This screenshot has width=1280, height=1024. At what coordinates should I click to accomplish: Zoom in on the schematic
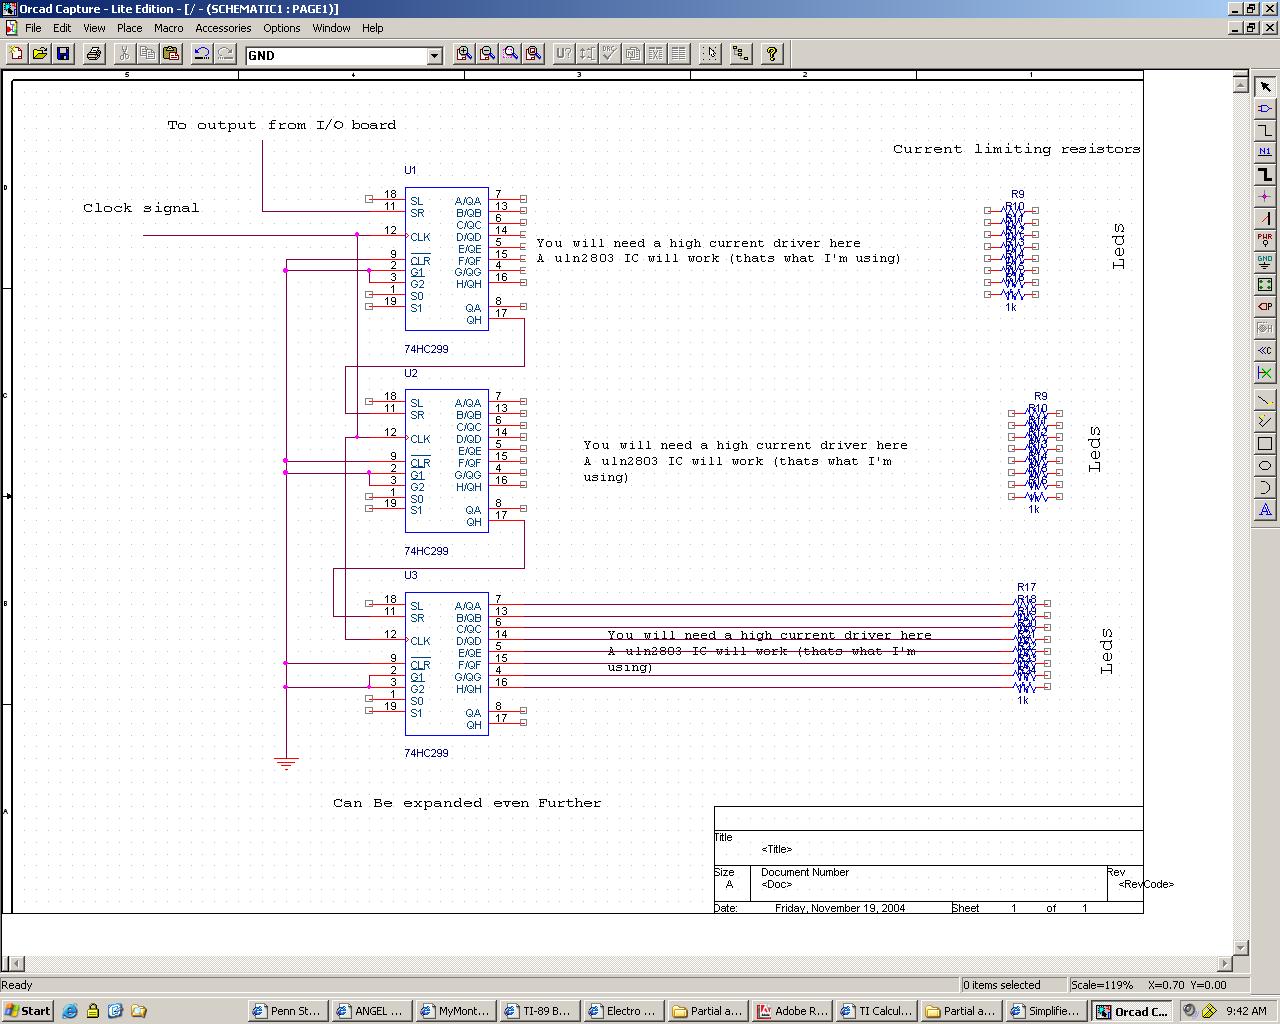click(x=464, y=54)
